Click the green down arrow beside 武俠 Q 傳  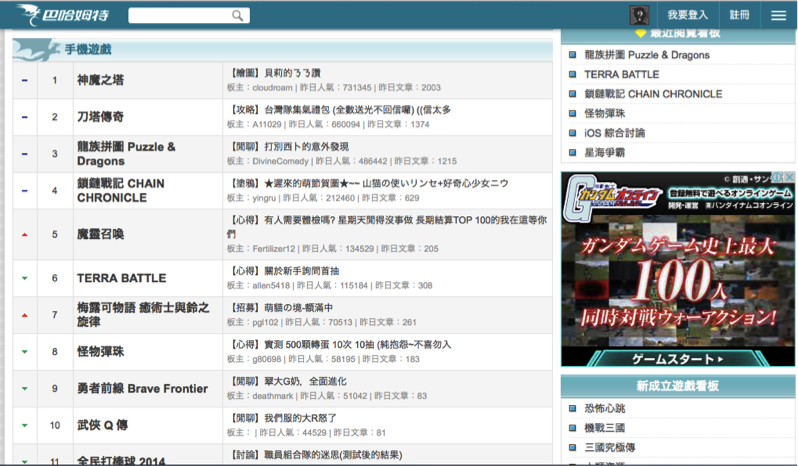[24, 425]
